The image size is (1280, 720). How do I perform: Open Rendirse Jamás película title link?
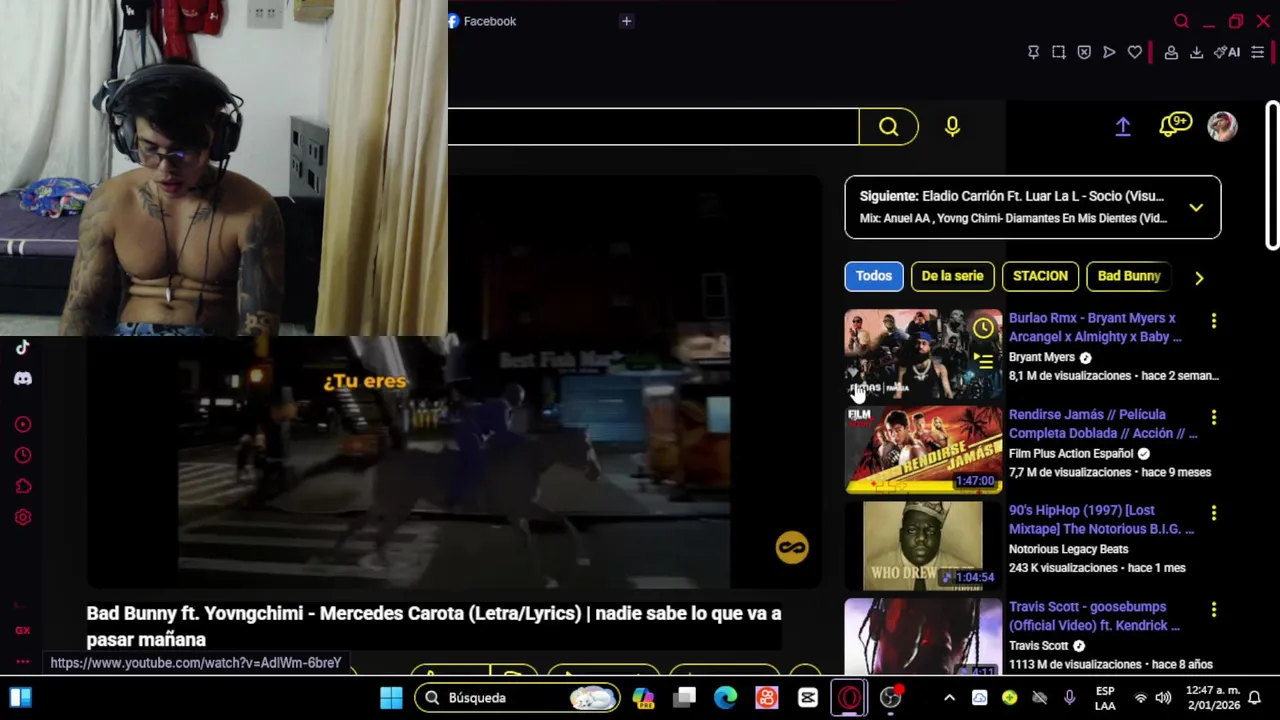coord(1103,423)
